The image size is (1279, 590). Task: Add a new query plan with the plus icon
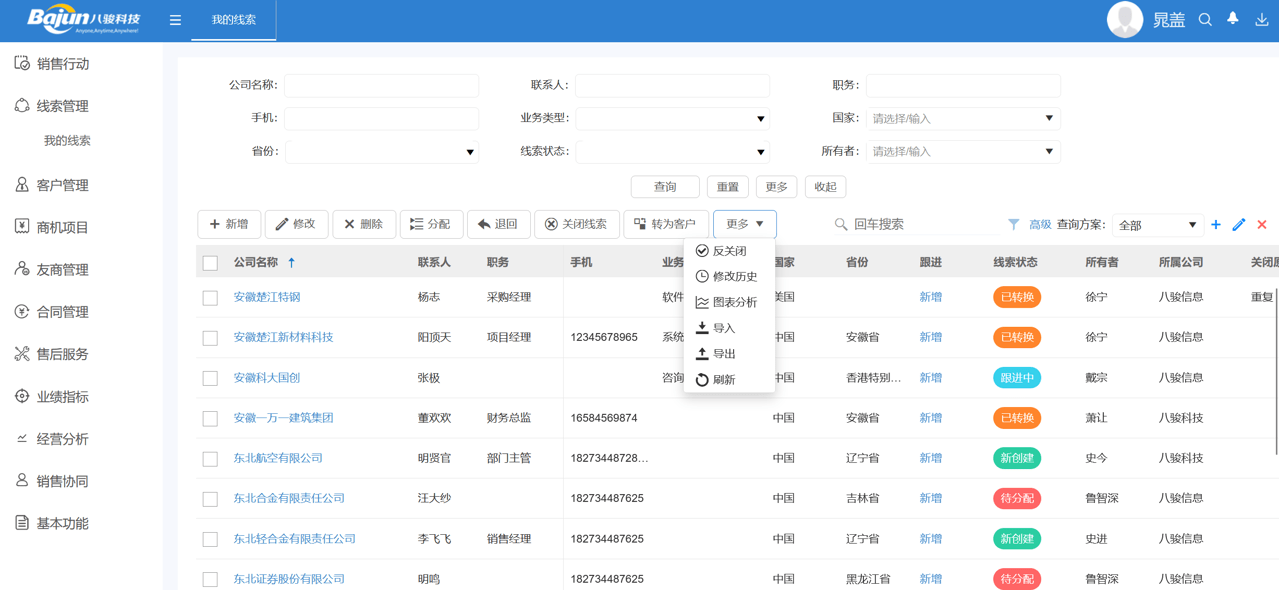(1215, 225)
